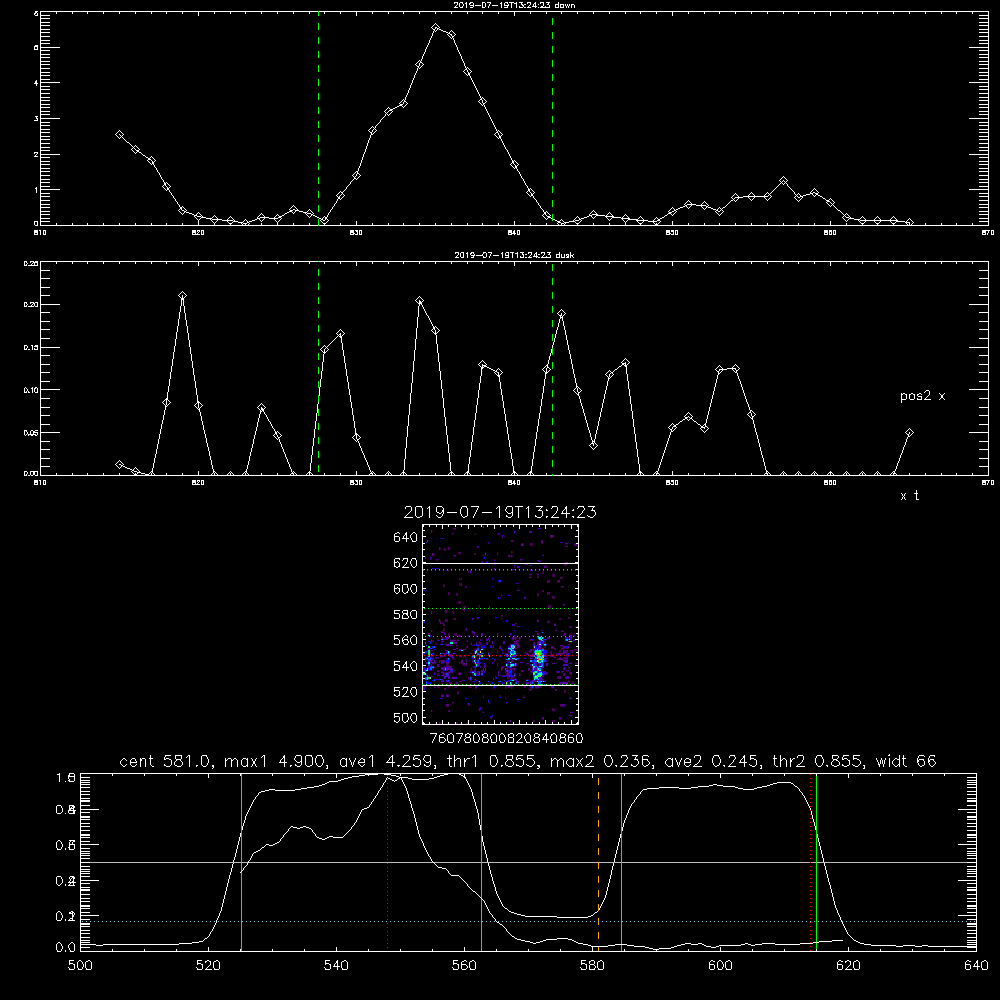The height and width of the screenshot is (1000, 1000).
Task: Click the "500" y-axis label beside spectrogram
Action: coord(406,717)
